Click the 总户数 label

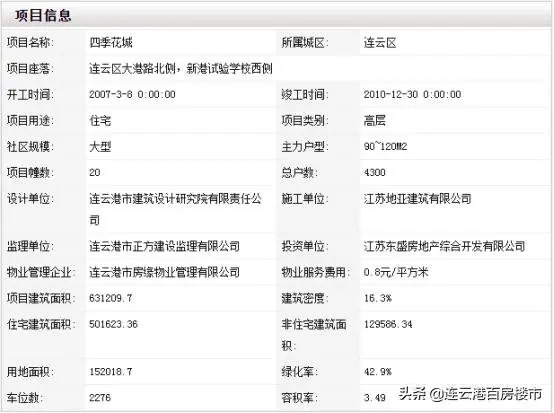300,173
